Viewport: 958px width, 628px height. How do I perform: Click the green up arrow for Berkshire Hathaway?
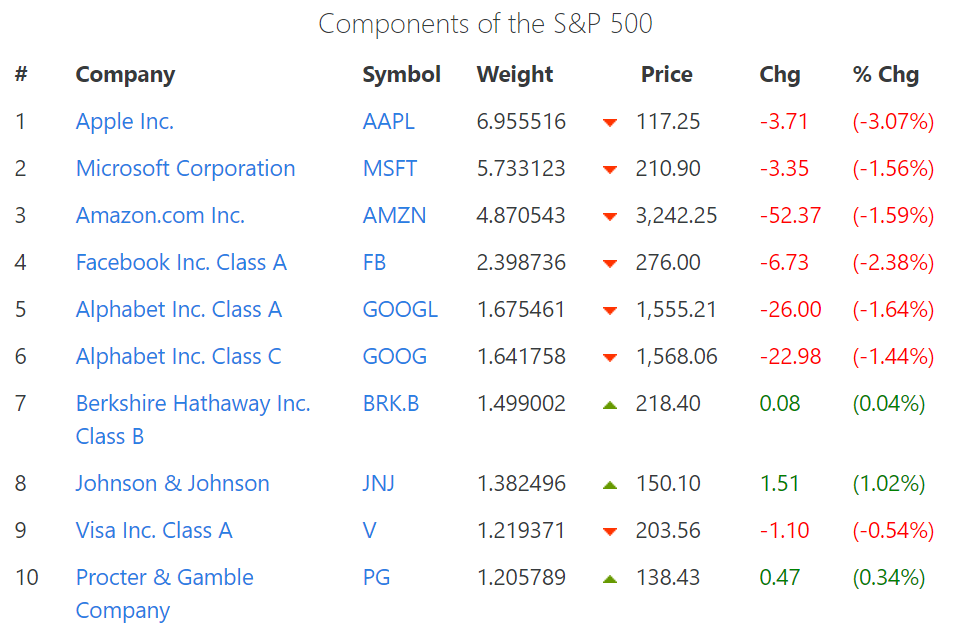coord(610,405)
